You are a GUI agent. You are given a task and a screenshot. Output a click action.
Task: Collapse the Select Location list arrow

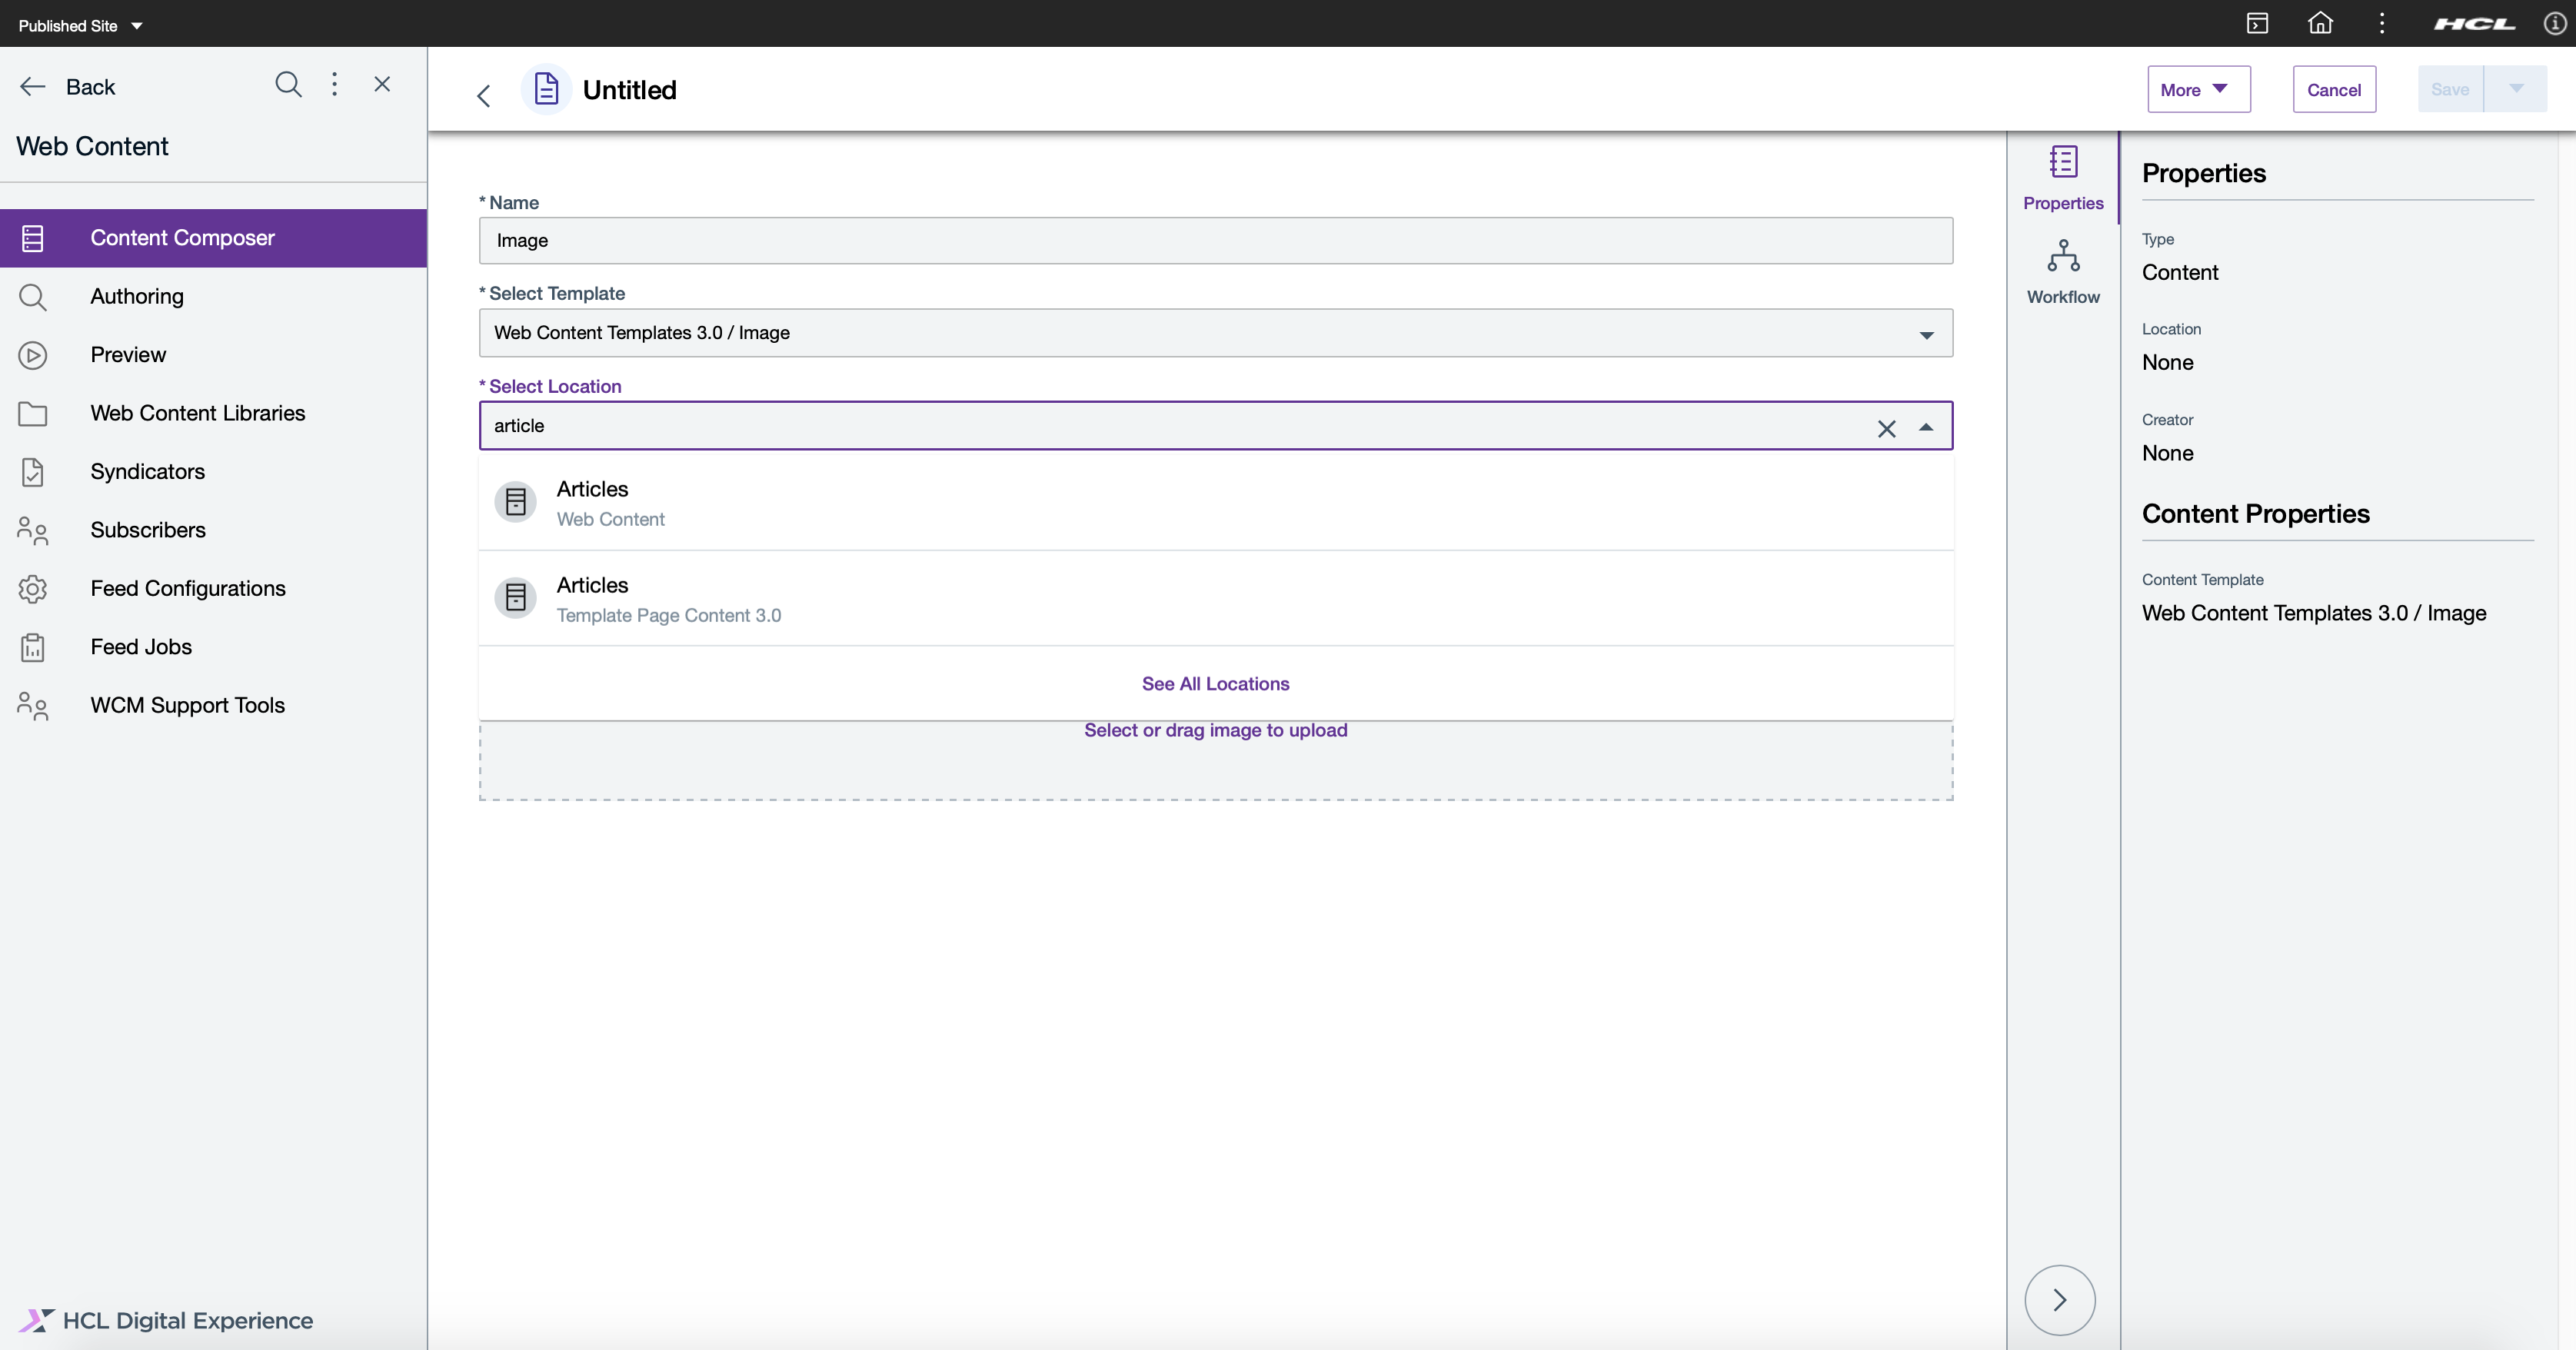1926,427
